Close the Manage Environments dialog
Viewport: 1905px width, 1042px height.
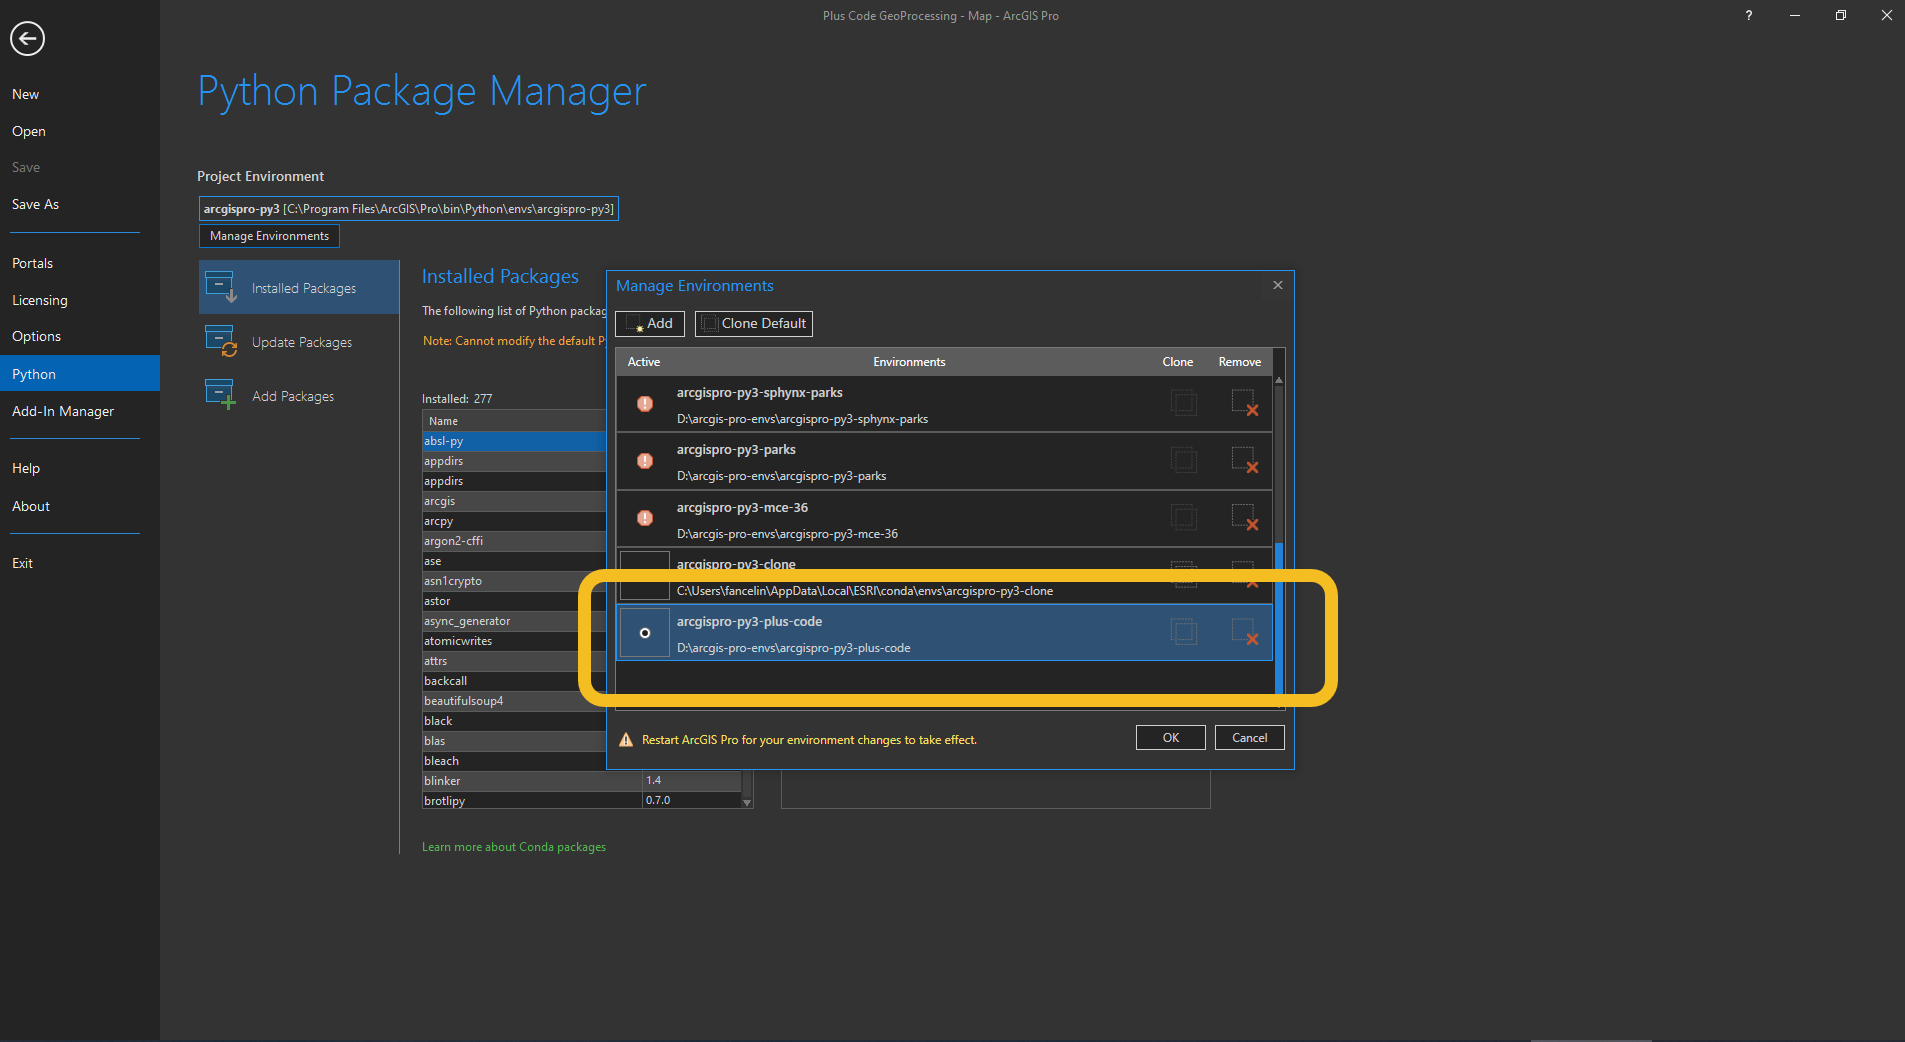[x=1277, y=285]
